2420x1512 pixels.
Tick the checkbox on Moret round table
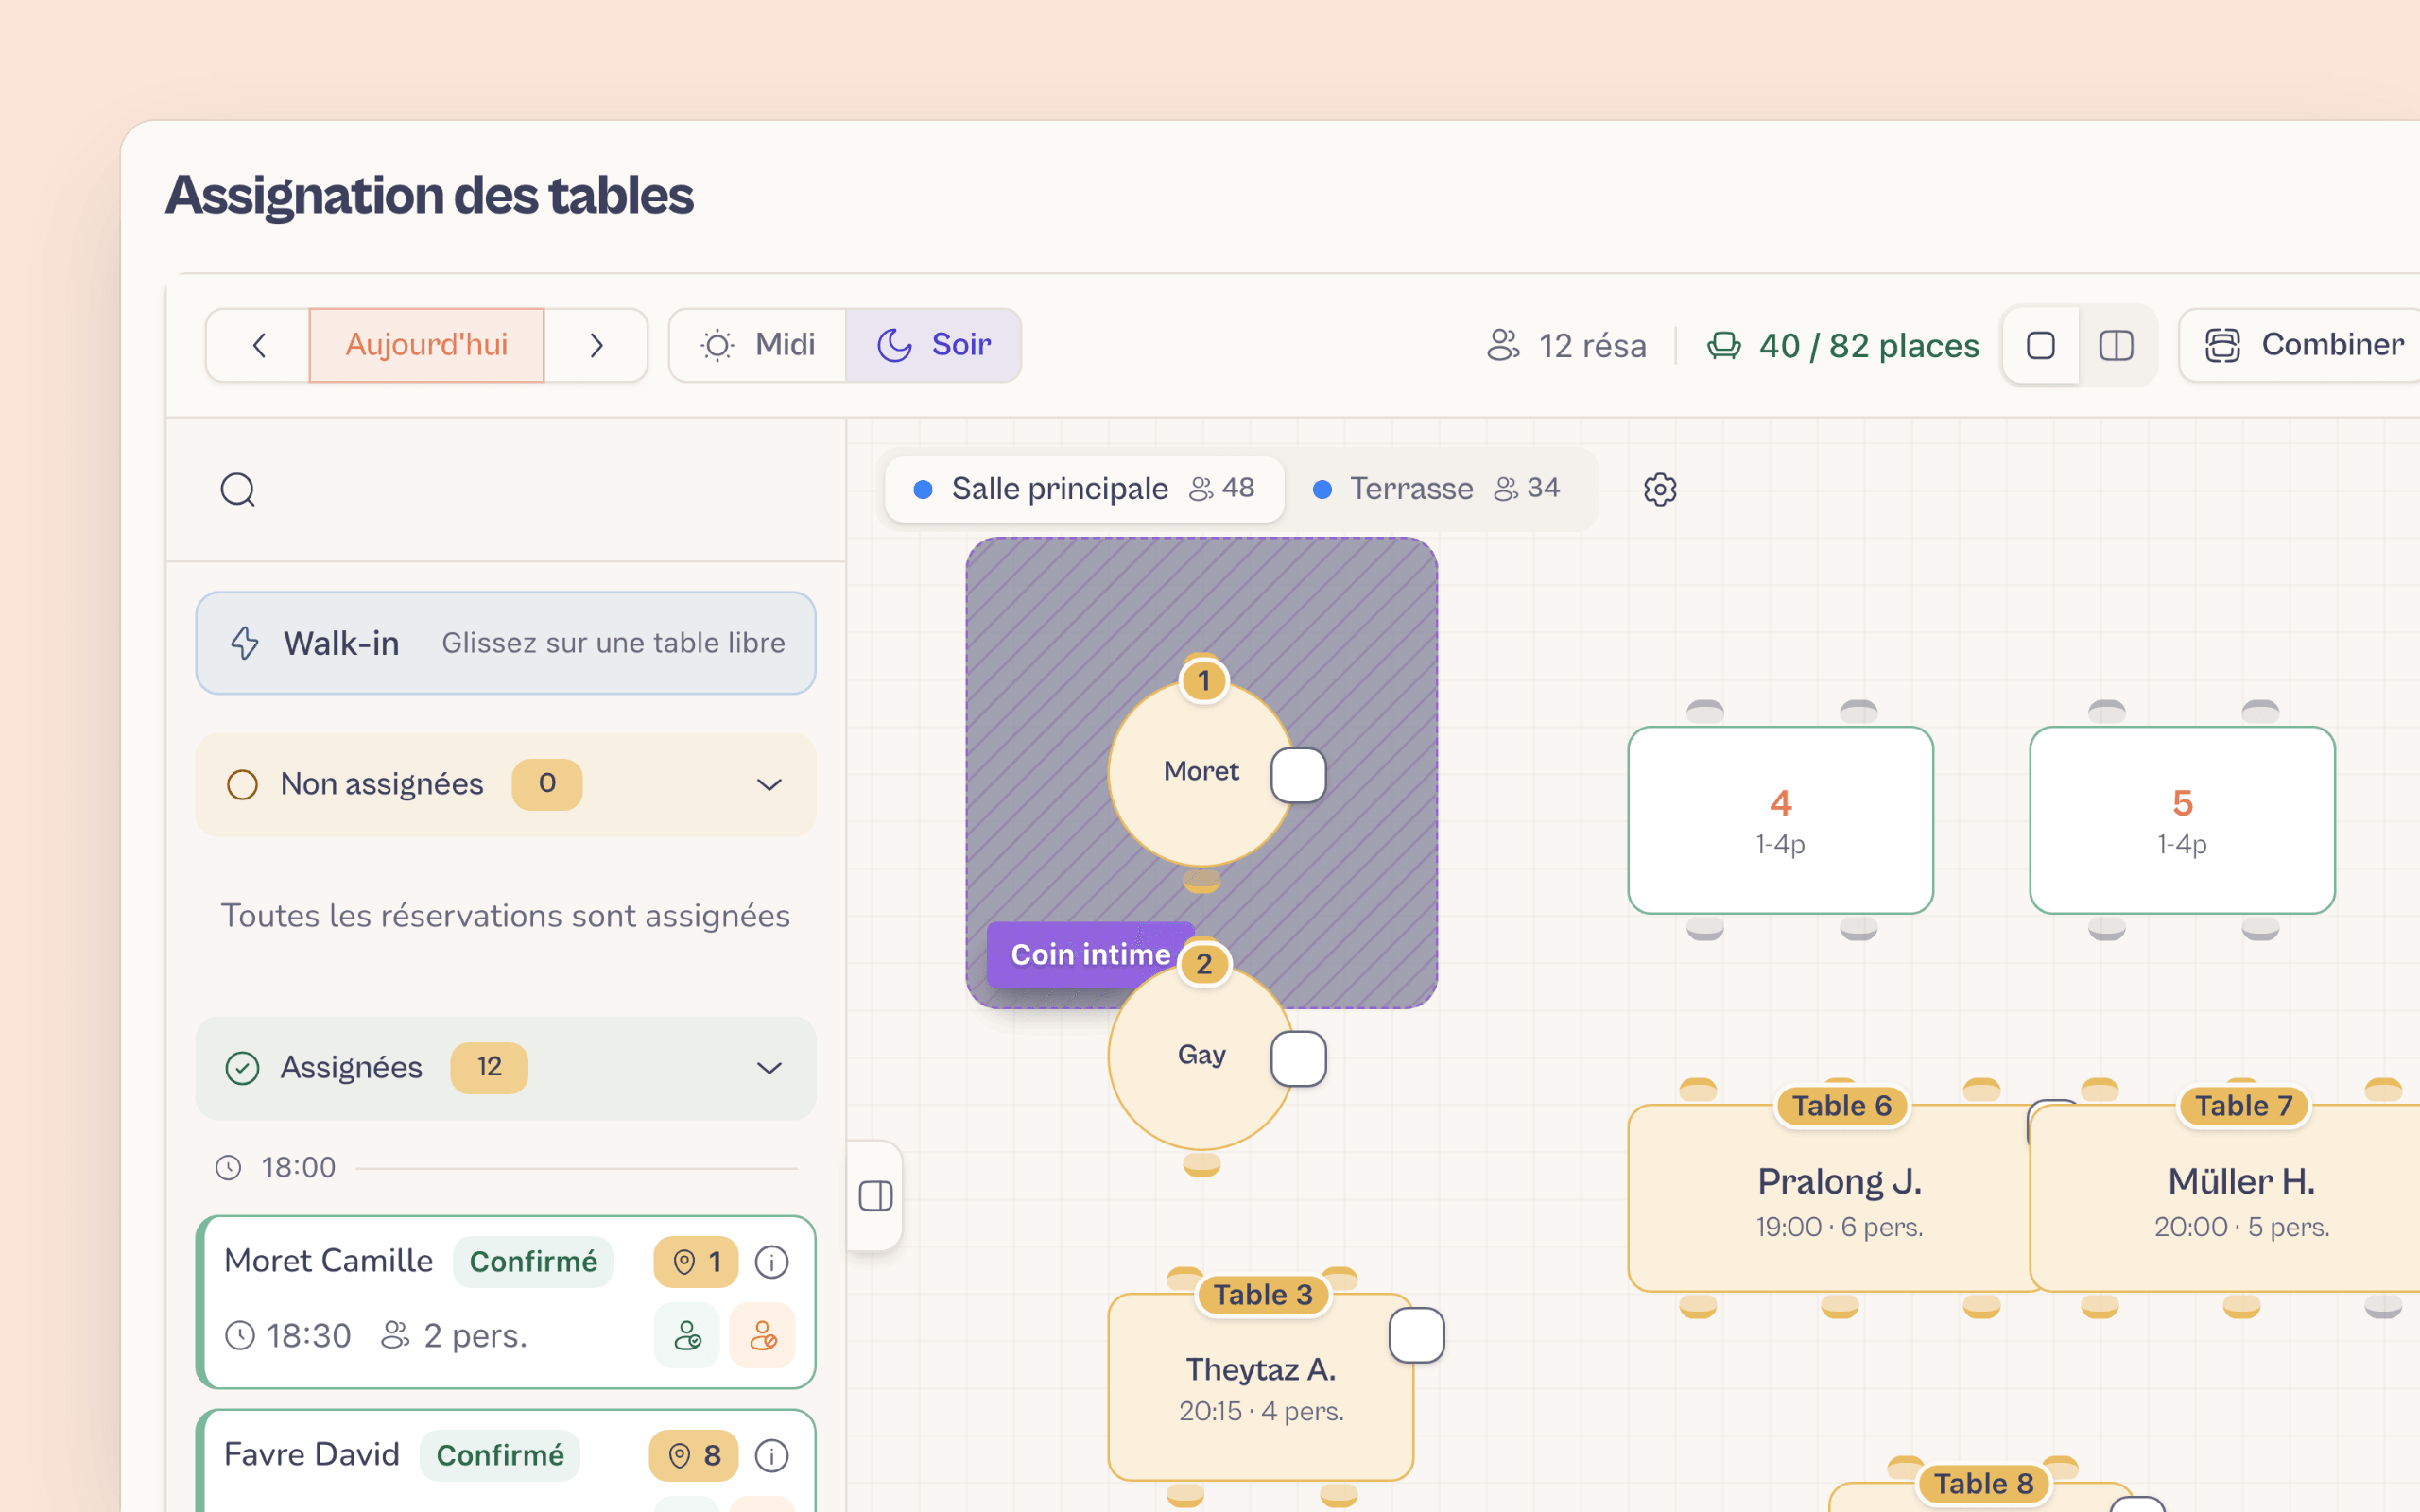pyautogui.click(x=1299, y=775)
